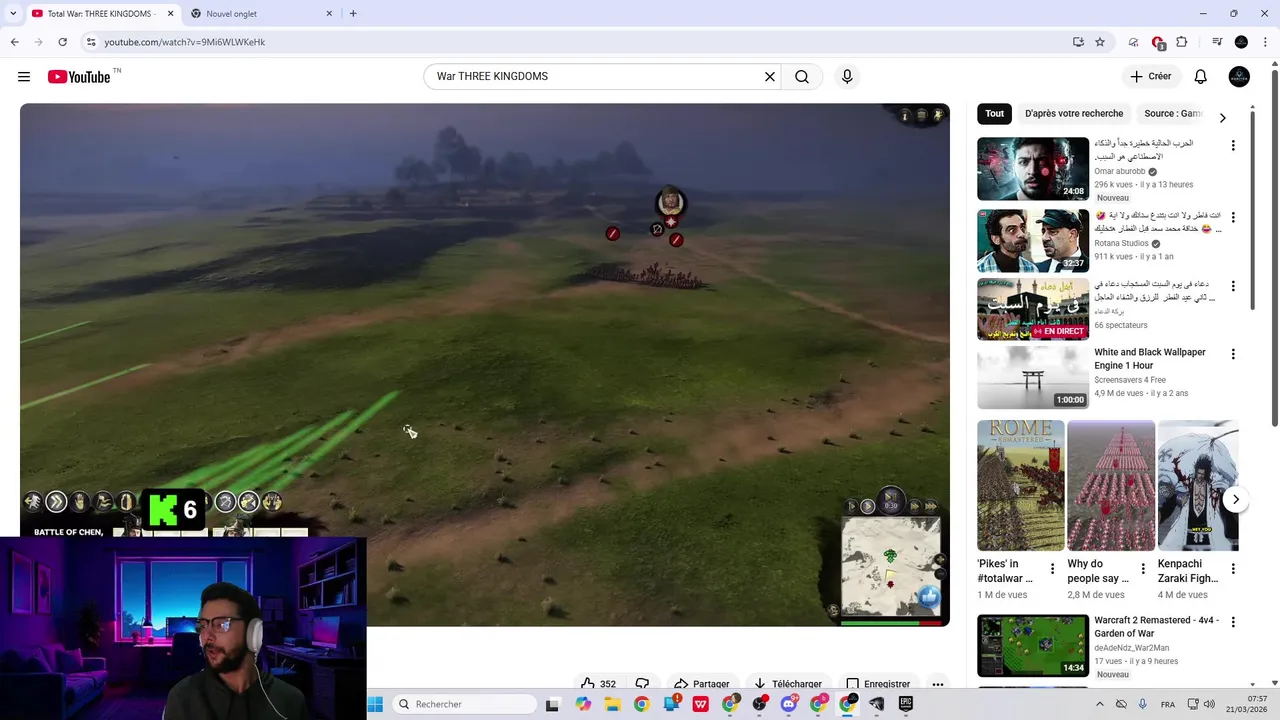This screenshot has height=720, width=1280.
Task: Show hidden system tray icons
Action: coord(1099,704)
